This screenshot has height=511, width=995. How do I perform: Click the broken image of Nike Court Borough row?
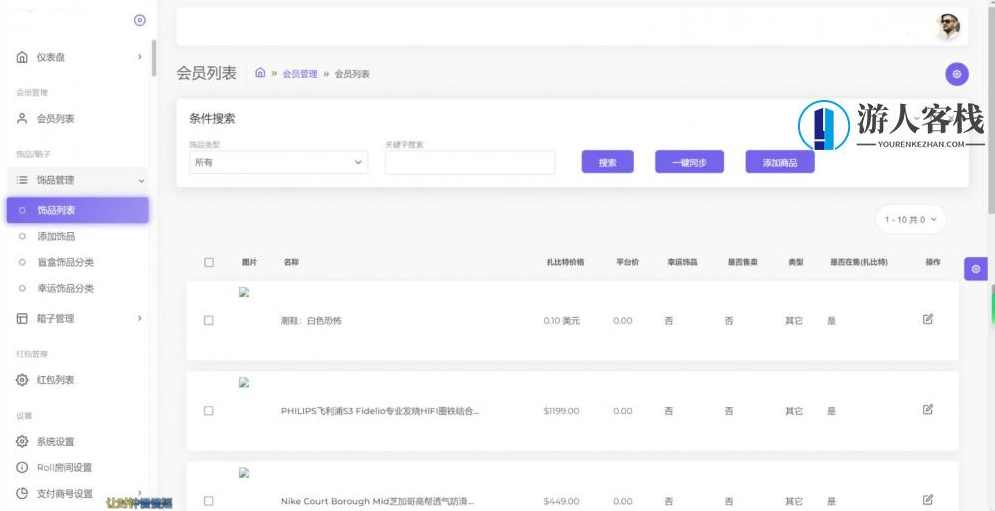point(244,473)
